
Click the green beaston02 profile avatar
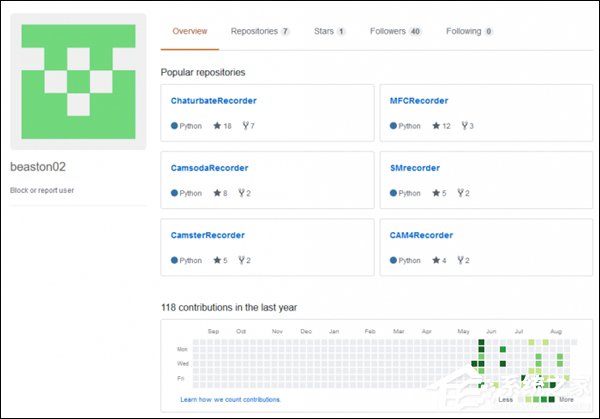78,82
